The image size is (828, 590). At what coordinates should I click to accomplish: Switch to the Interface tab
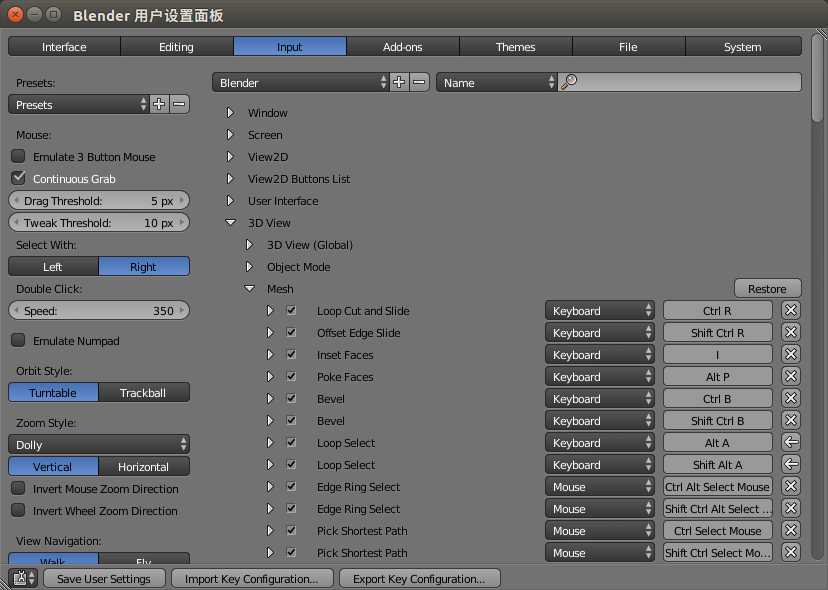64,46
